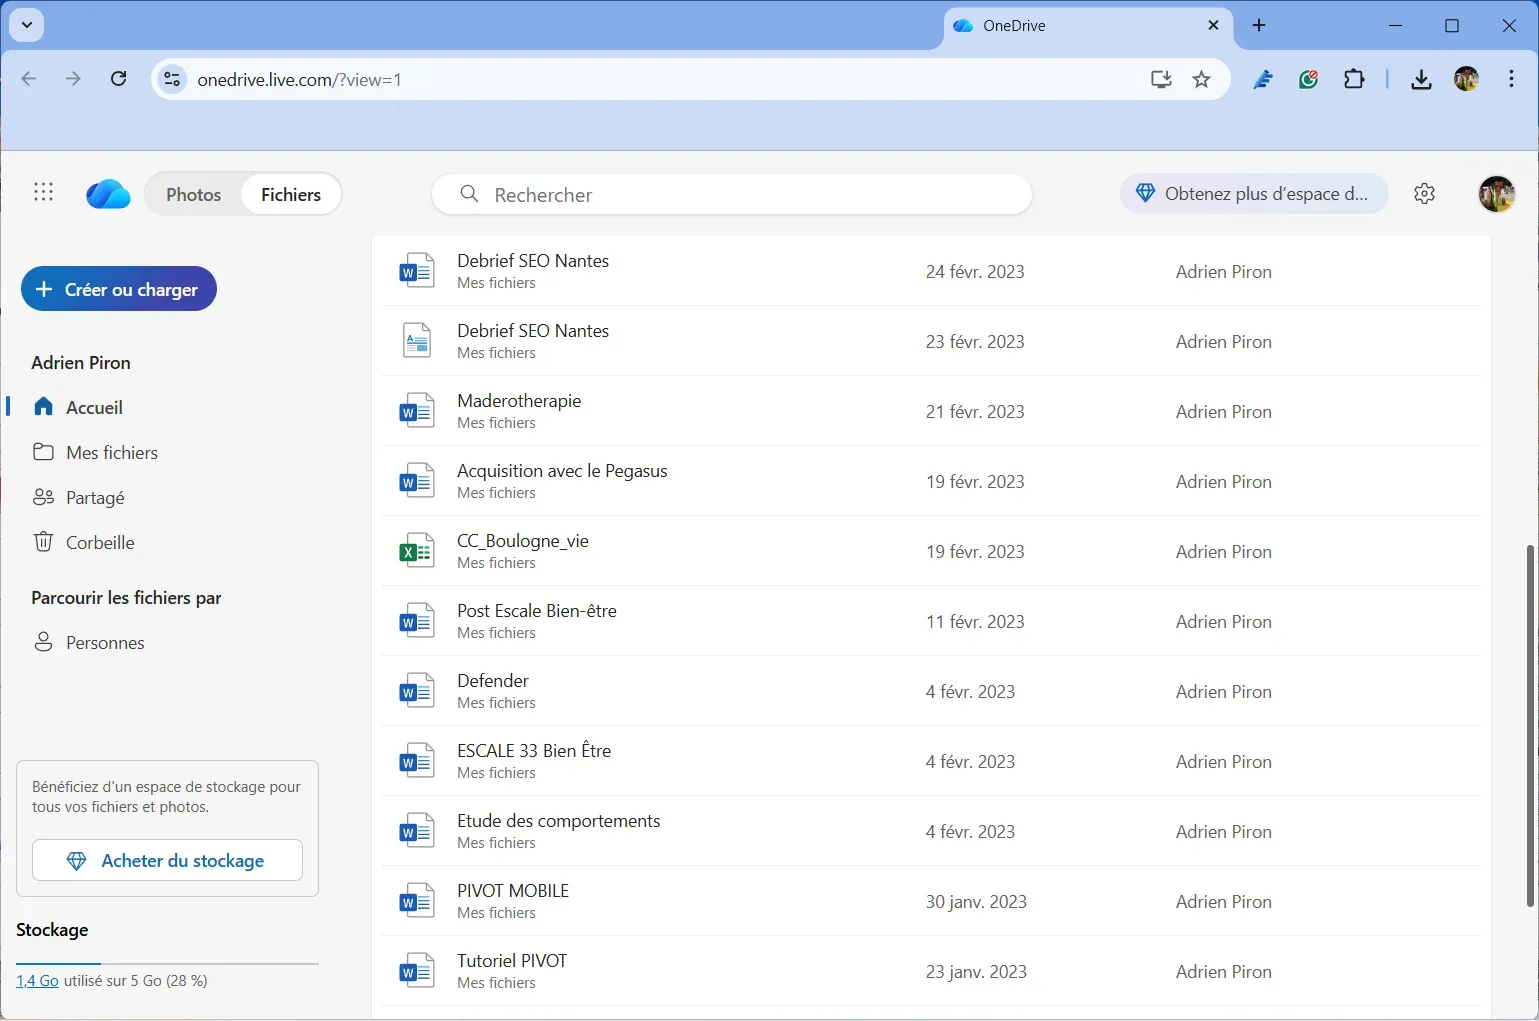Open OneDrive settings via the gear icon
The image size is (1539, 1021).
coord(1424,193)
